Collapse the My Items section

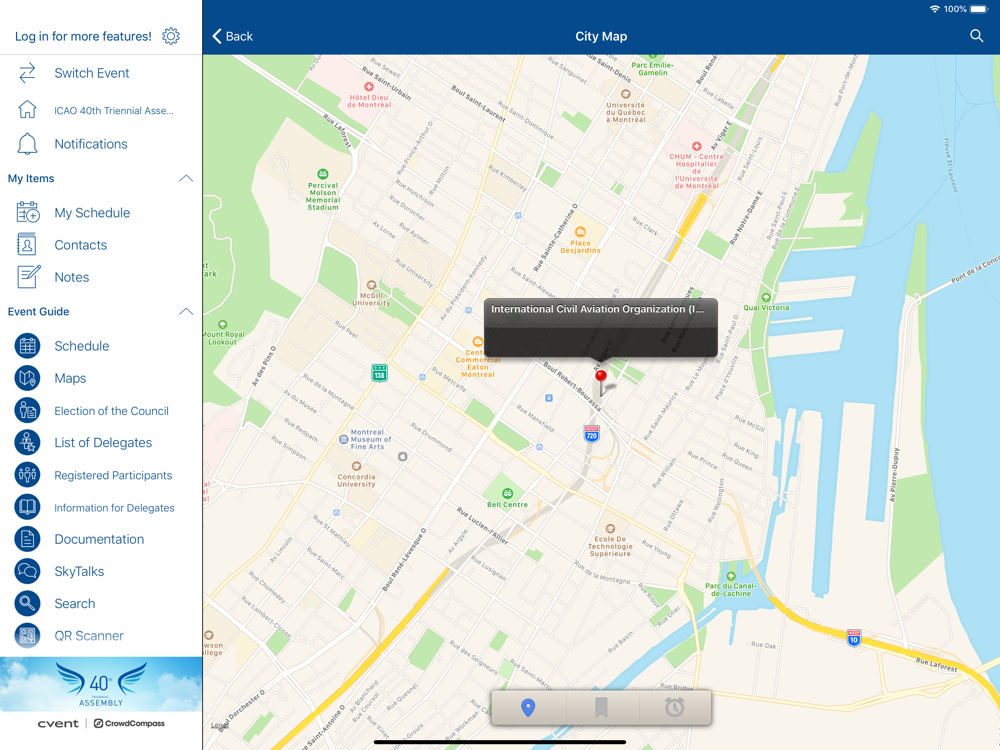186,179
